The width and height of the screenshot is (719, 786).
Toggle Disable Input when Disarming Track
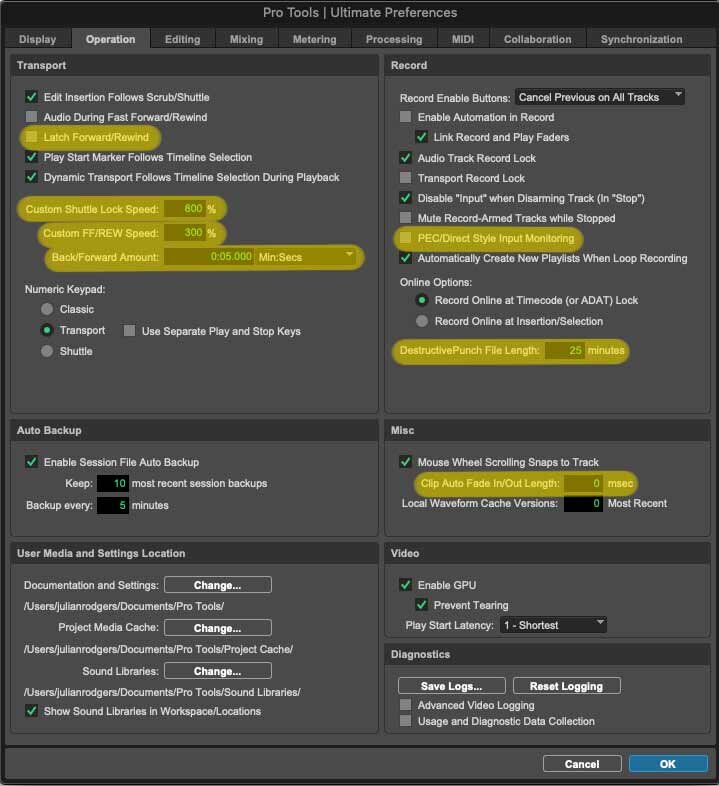[x=406, y=198]
